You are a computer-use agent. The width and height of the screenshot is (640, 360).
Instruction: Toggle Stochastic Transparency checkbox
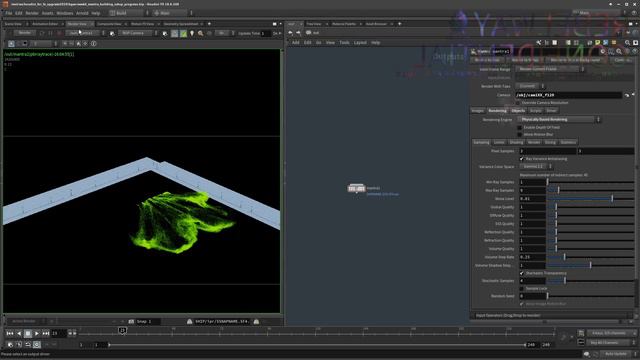click(x=522, y=273)
